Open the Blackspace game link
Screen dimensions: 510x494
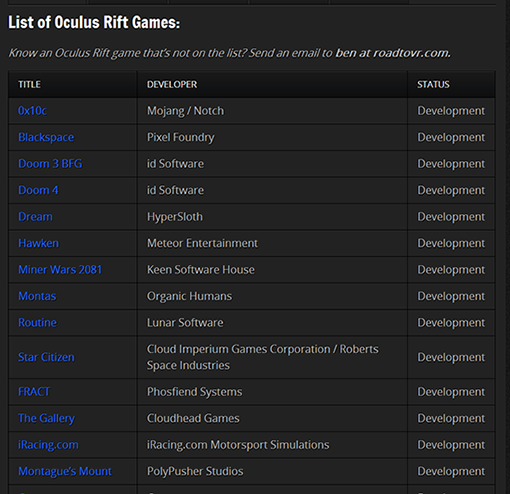pos(46,137)
